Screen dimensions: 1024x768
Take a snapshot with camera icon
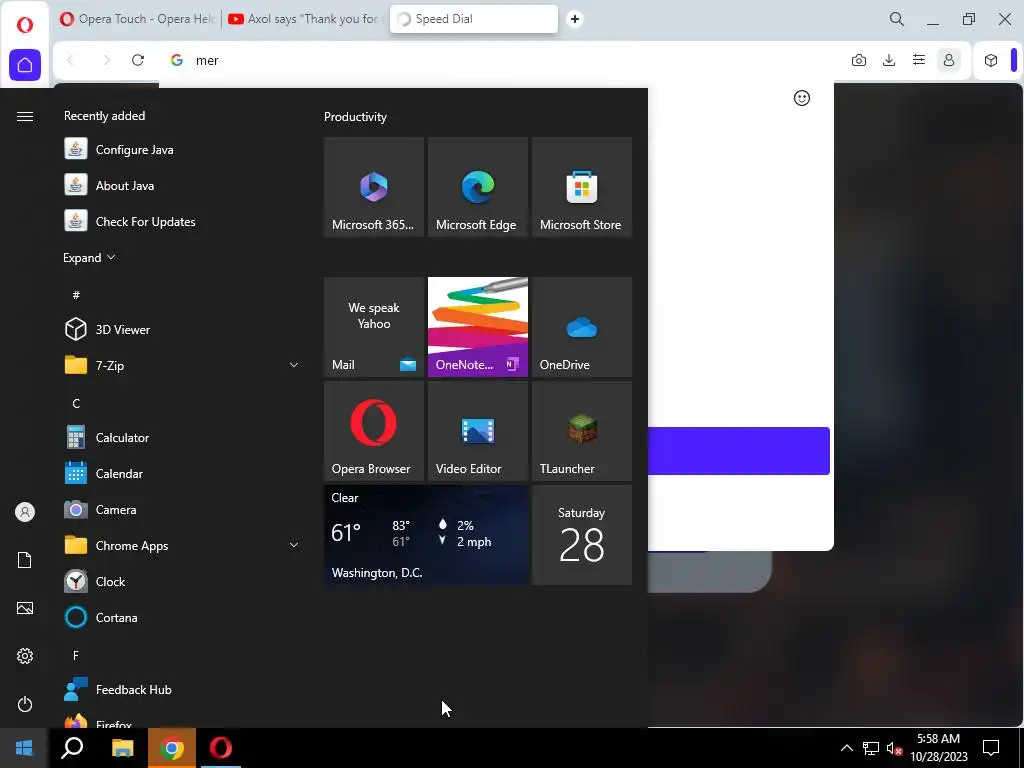(x=859, y=60)
